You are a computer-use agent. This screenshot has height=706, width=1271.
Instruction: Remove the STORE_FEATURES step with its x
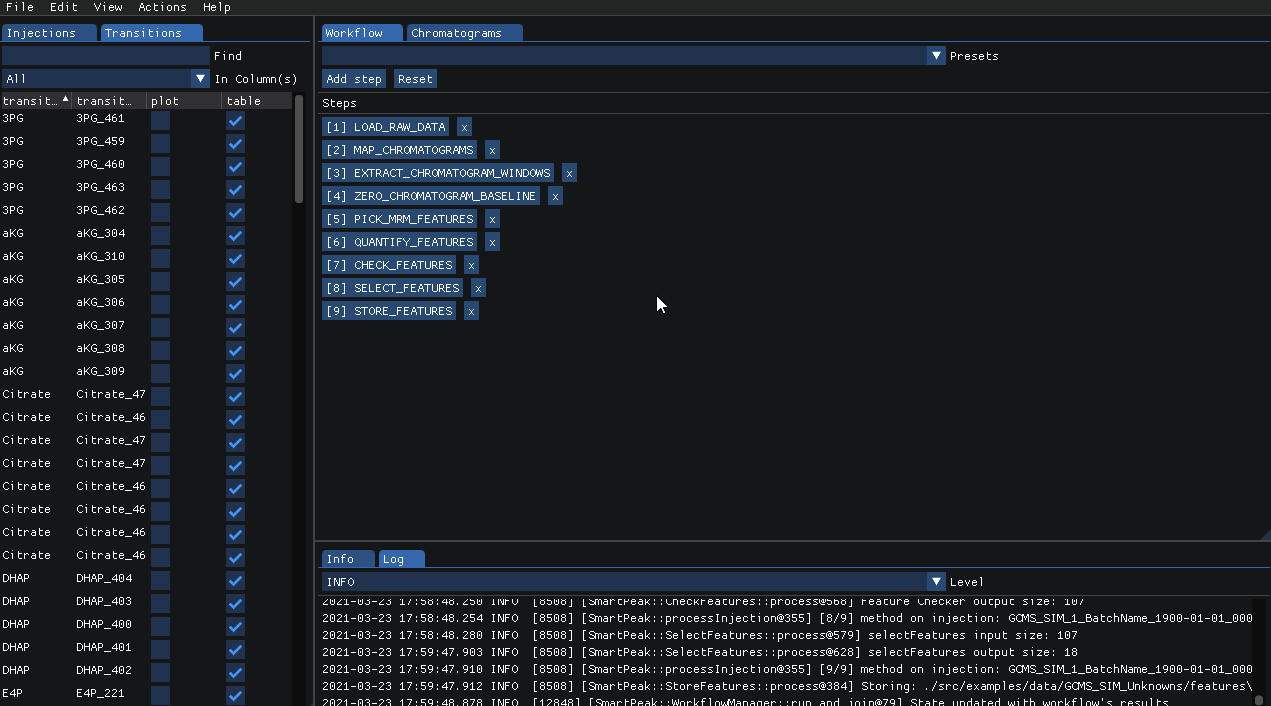tap(471, 311)
